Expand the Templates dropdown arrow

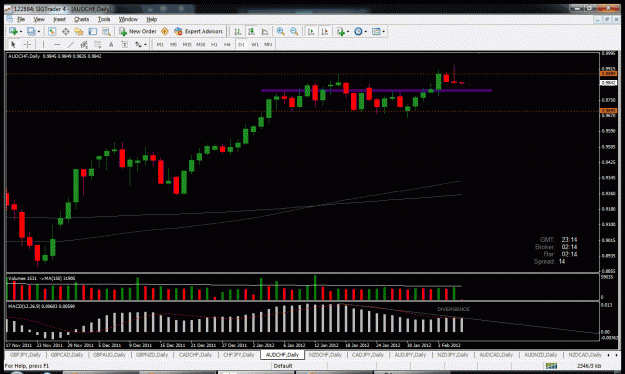[x=383, y=31]
